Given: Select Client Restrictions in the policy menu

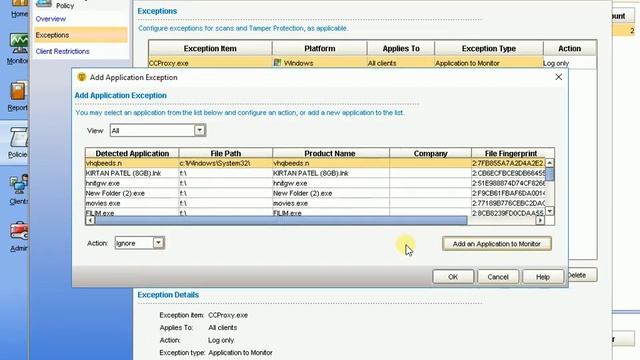Looking at the screenshot, I should (62, 51).
